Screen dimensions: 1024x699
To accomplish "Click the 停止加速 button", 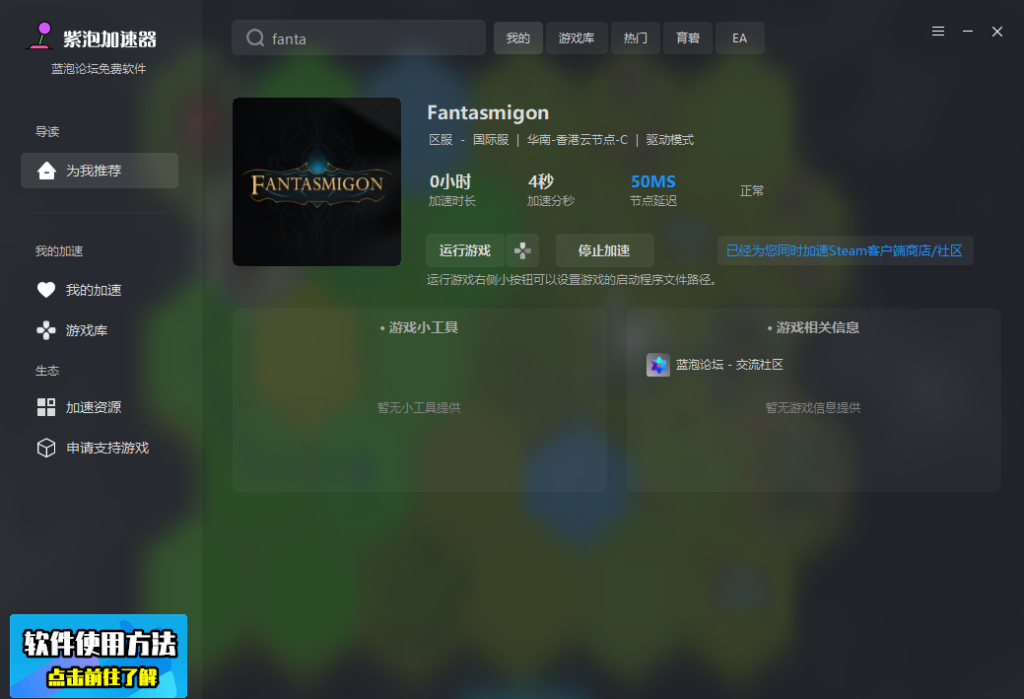I will 604,250.
